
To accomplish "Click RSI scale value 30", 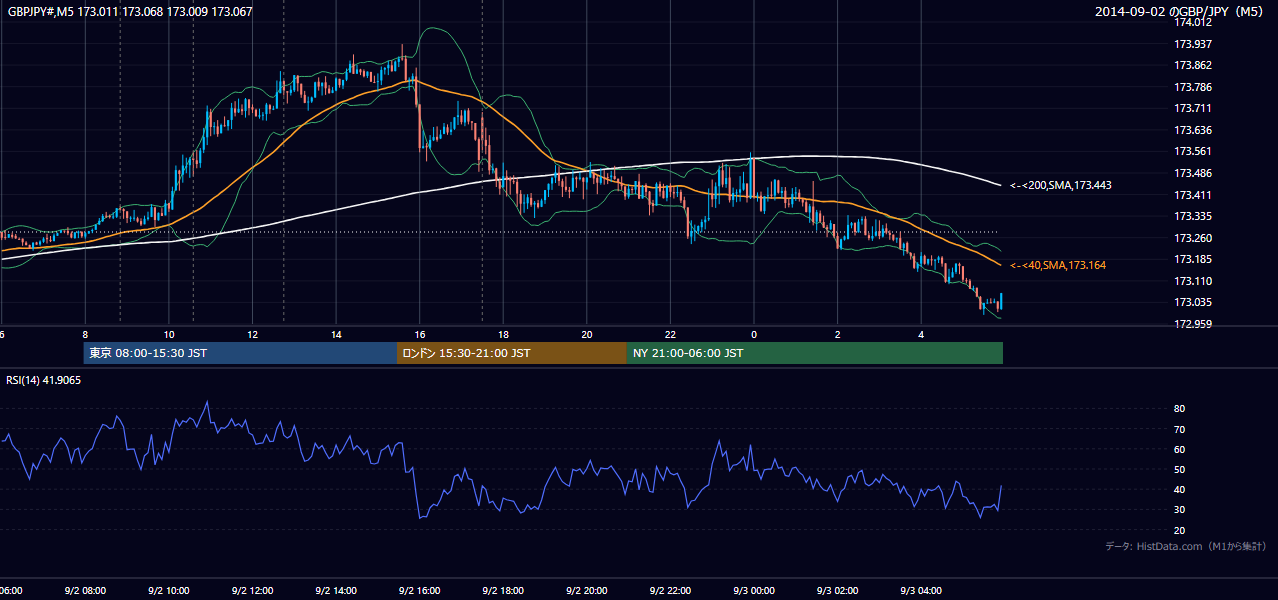I will pos(1179,510).
